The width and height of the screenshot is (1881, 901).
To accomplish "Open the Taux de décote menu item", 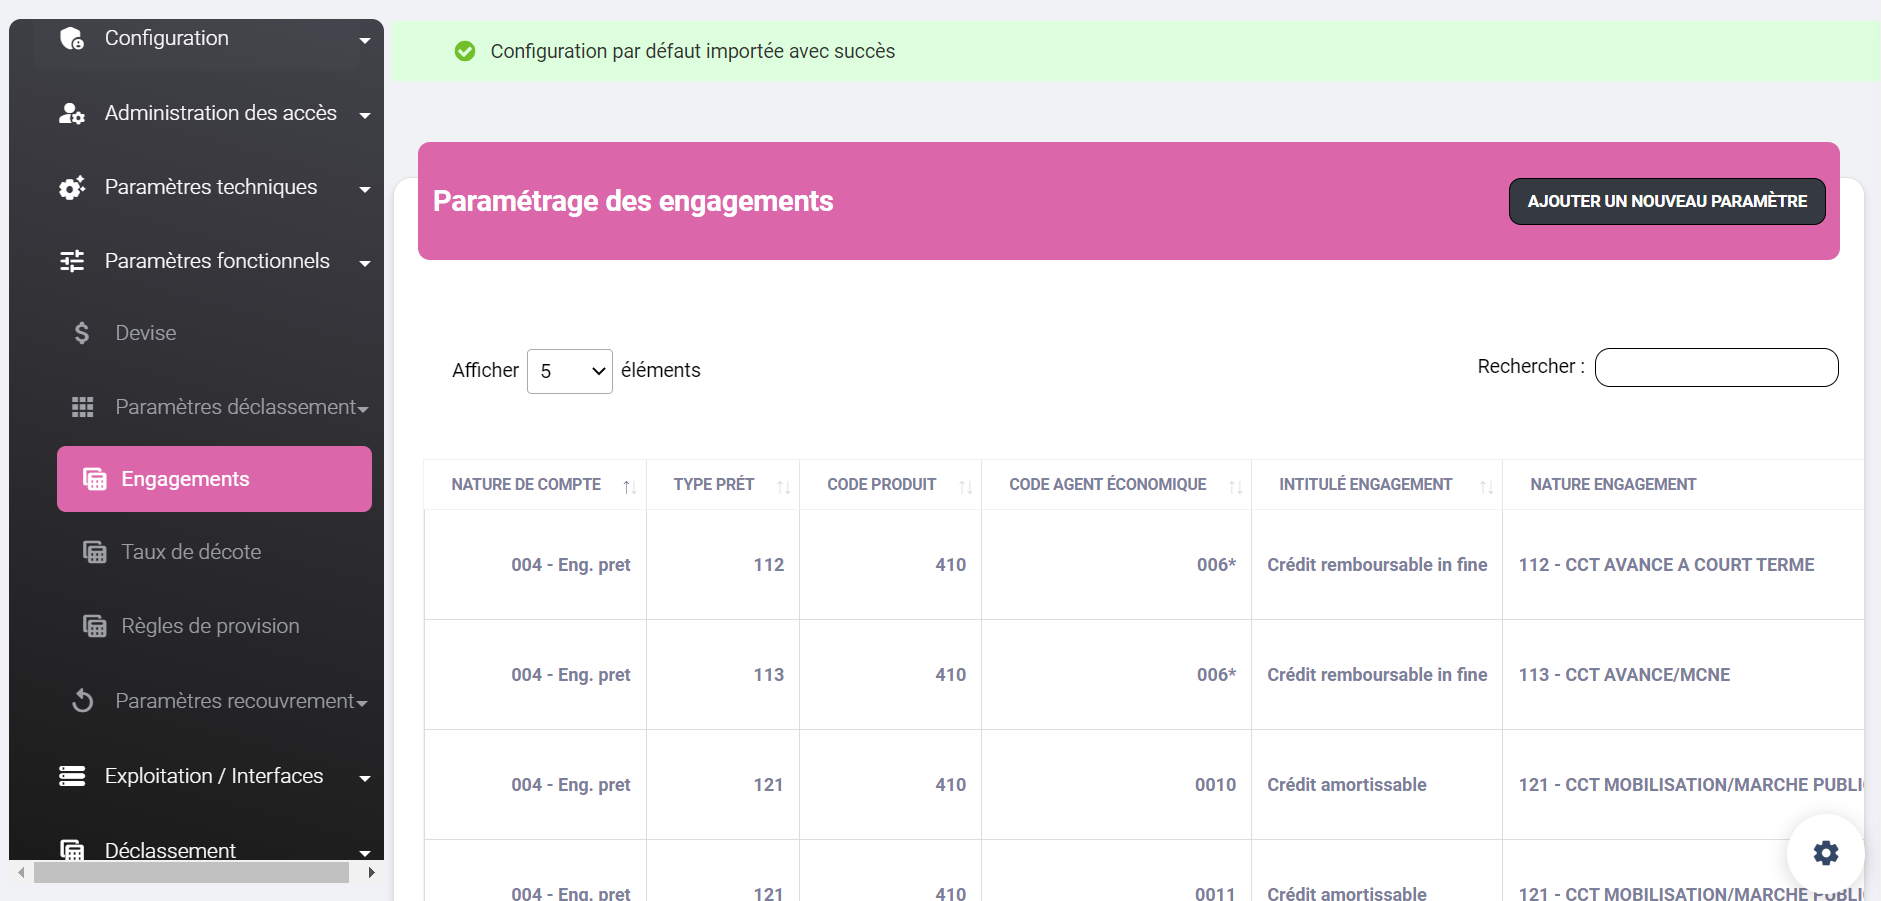I will click(191, 552).
